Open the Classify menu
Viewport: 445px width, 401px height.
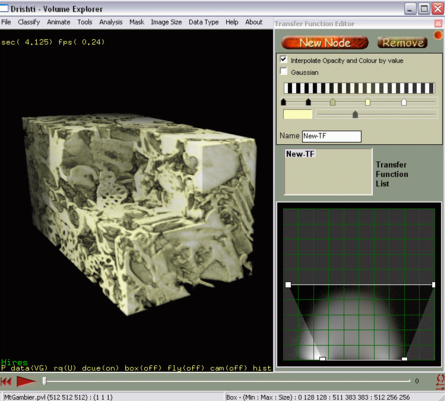(29, 22)
